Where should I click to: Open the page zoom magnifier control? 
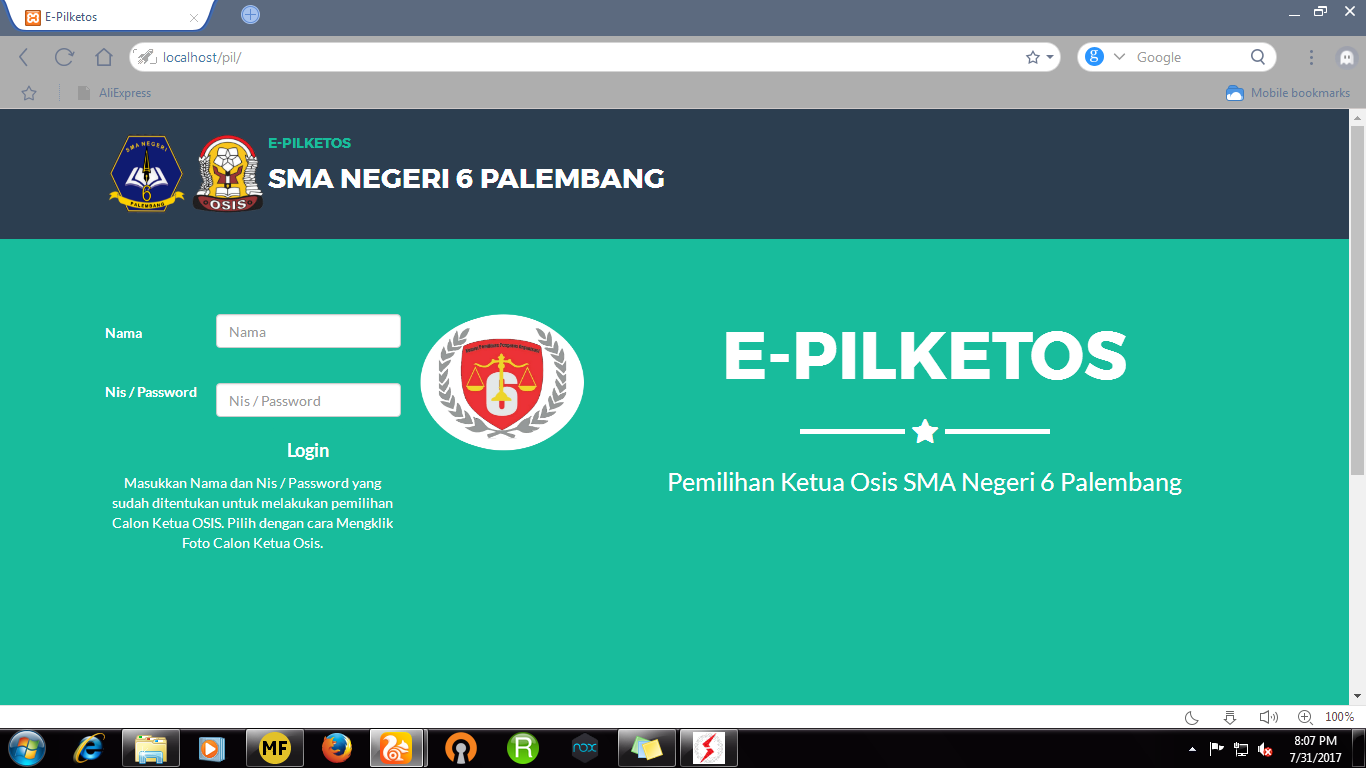(1303, 716)
